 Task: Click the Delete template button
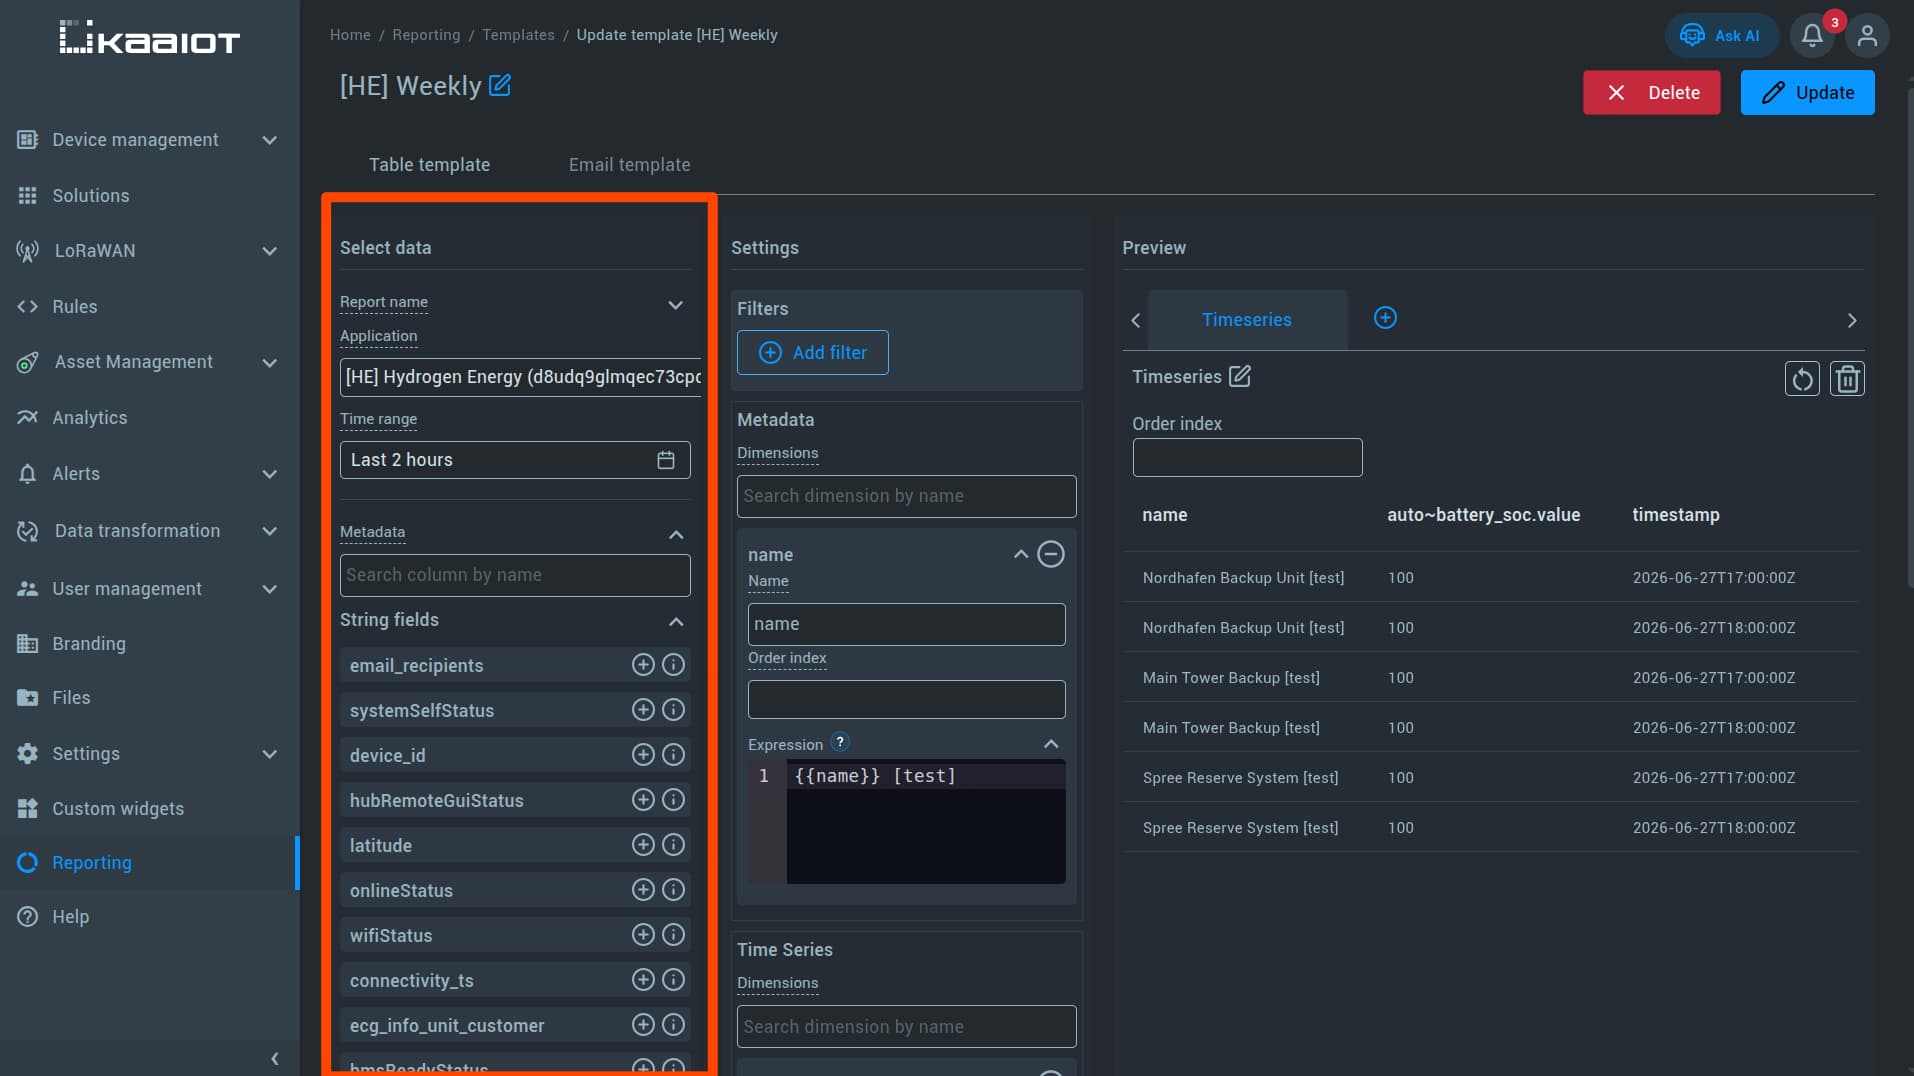[1651, 92]
